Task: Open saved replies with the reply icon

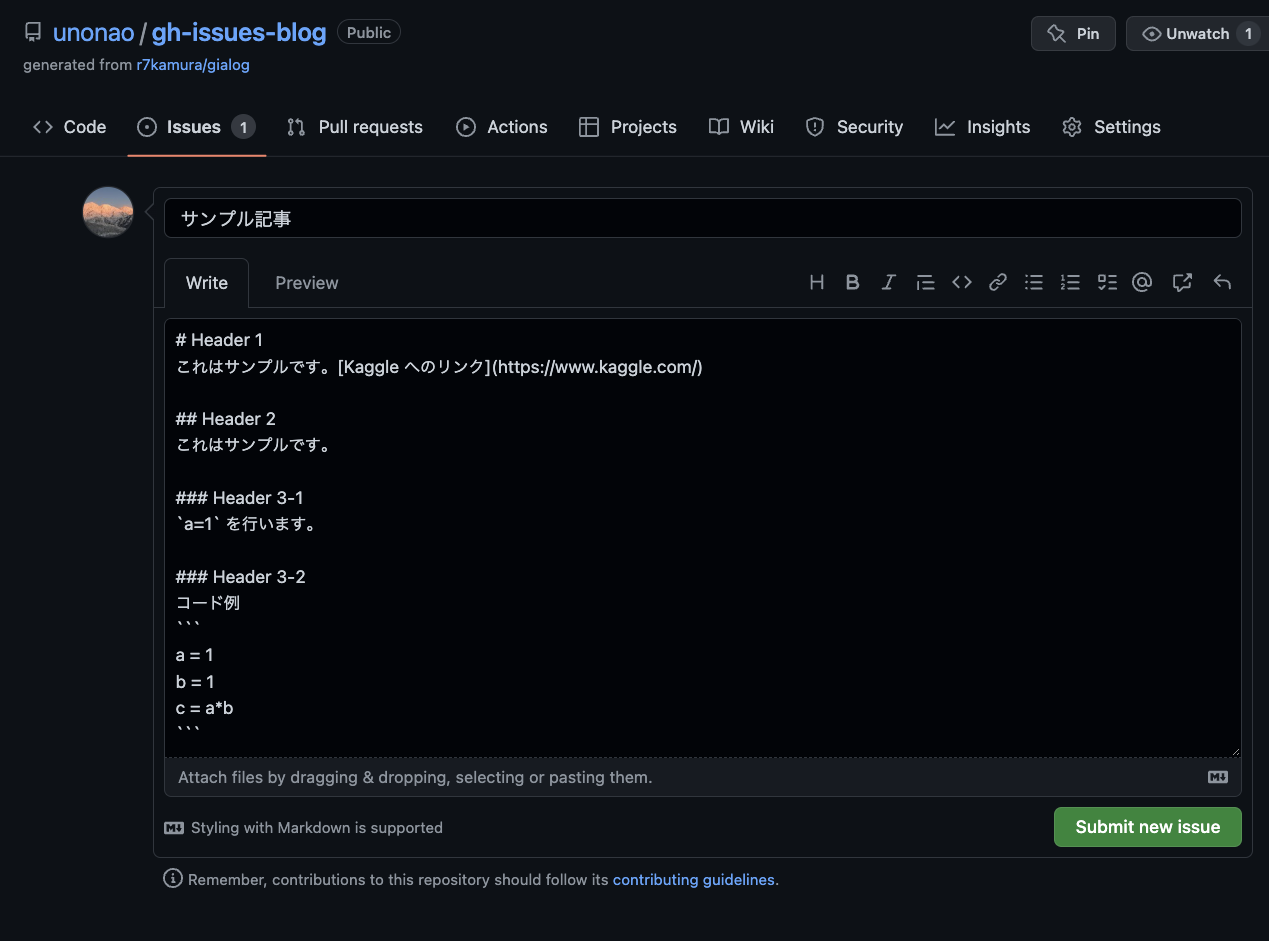Action: 1222,282
